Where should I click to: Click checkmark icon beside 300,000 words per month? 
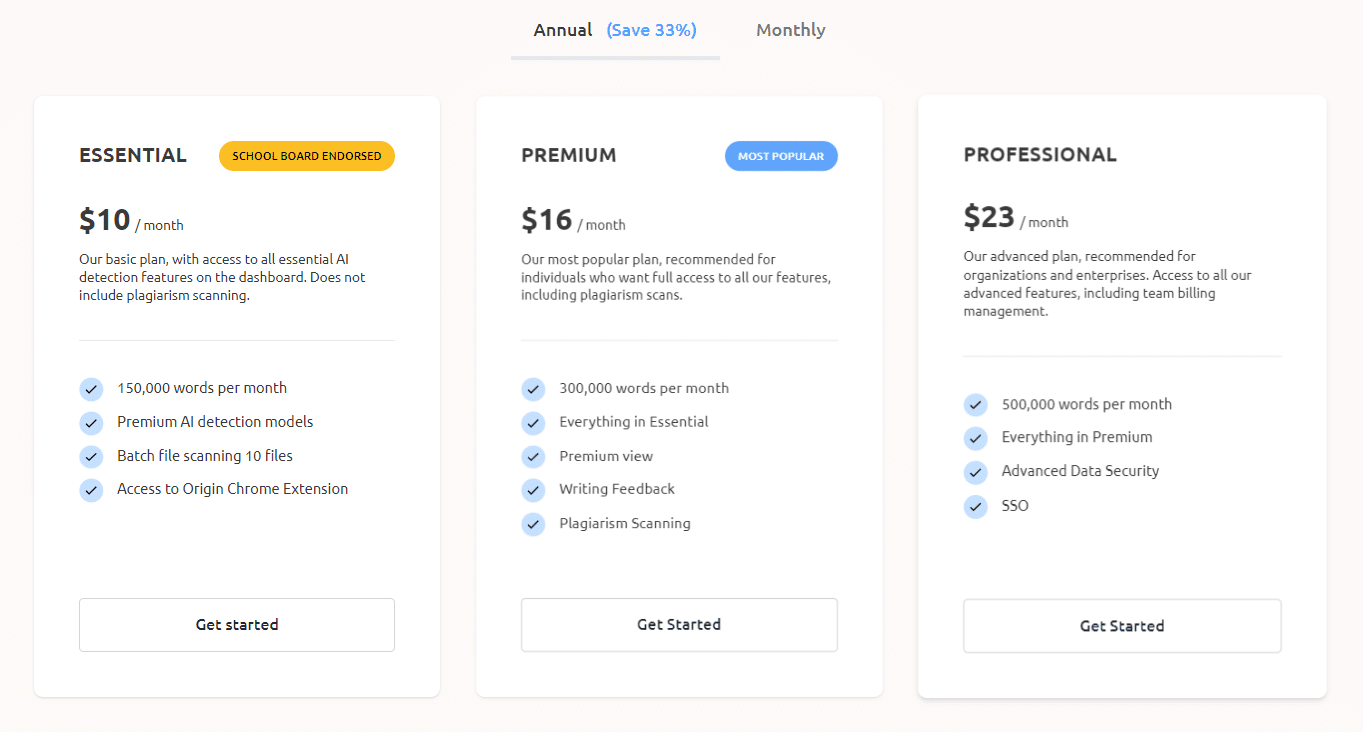coord(533,389)
